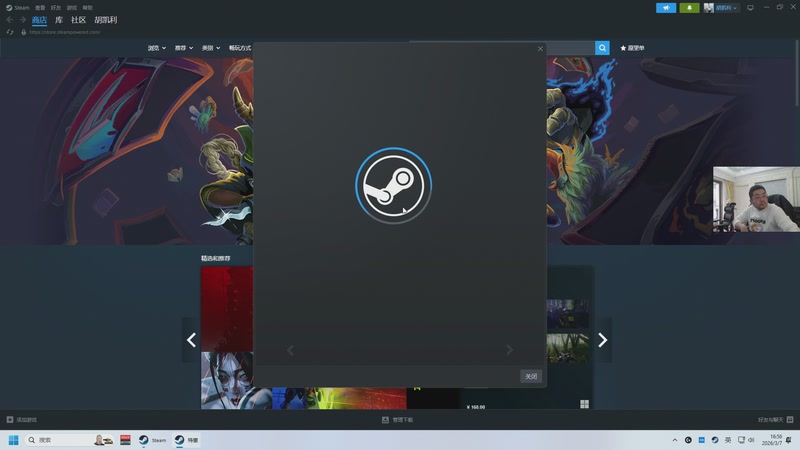Image resolution: width=800 pixels, height=450 pixels.
Task: Switch to the 特惠 Steam taskbar window
Action: click(186, 440)
